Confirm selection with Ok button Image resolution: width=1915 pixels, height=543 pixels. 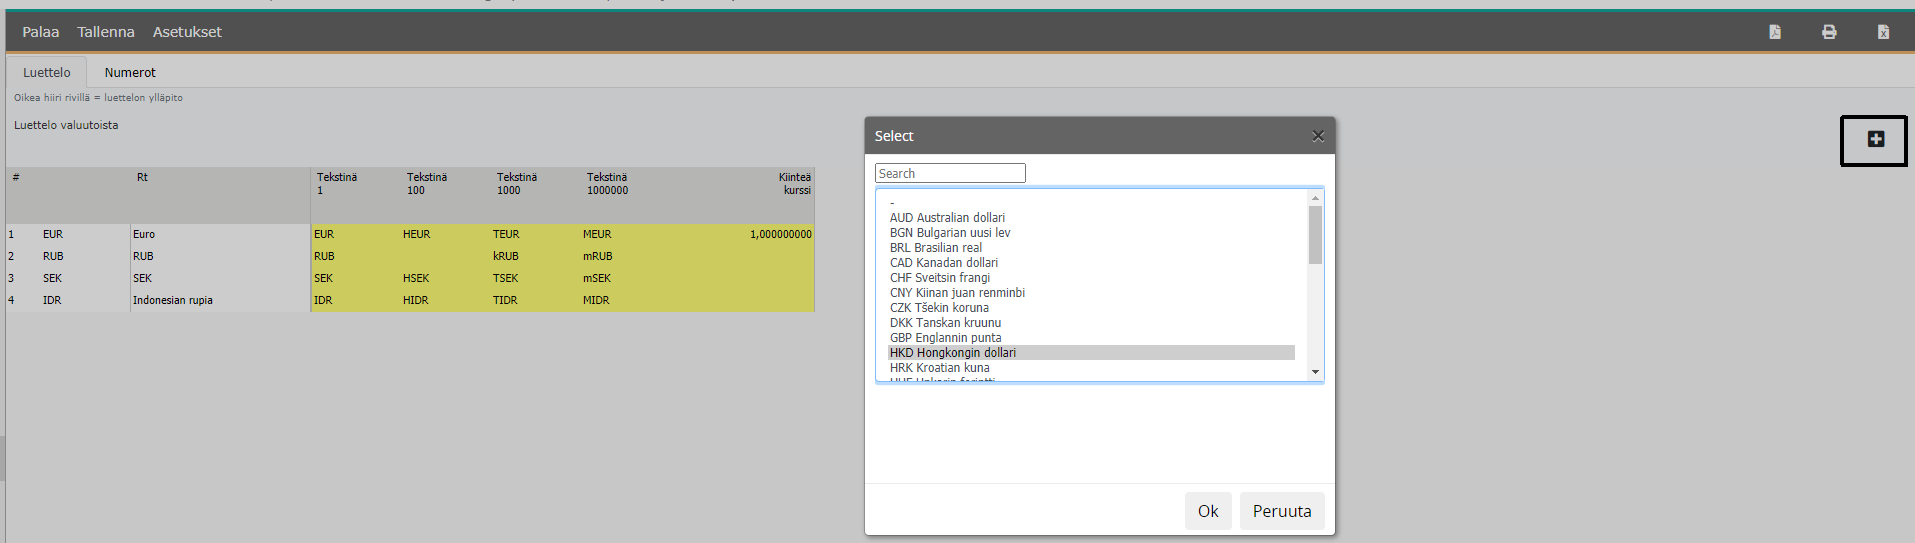1208,511
